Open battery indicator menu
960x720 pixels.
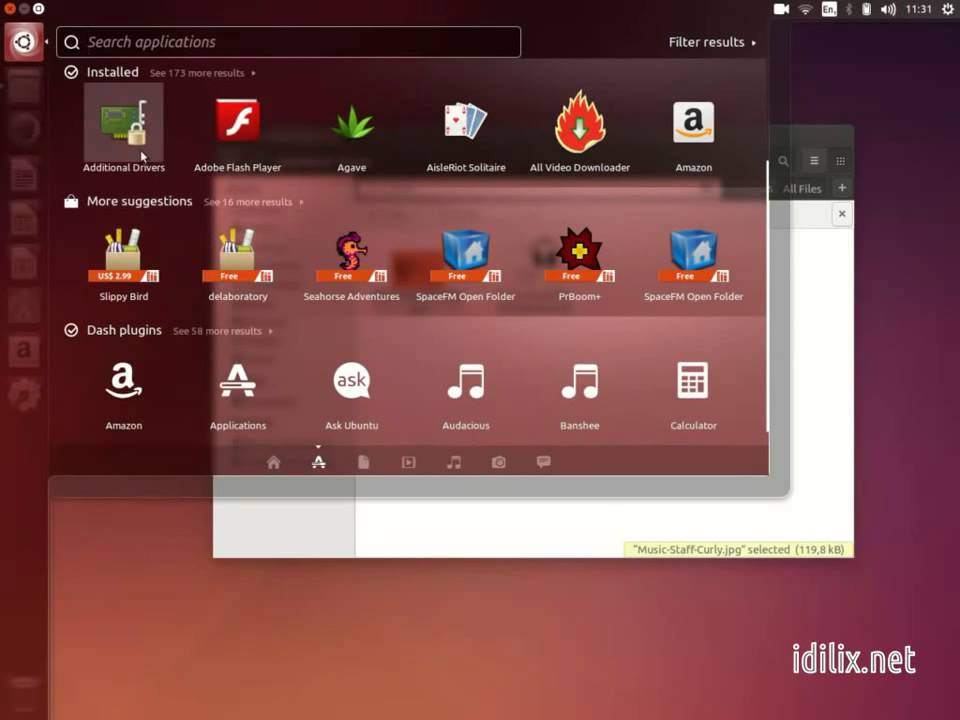[866, 9]
